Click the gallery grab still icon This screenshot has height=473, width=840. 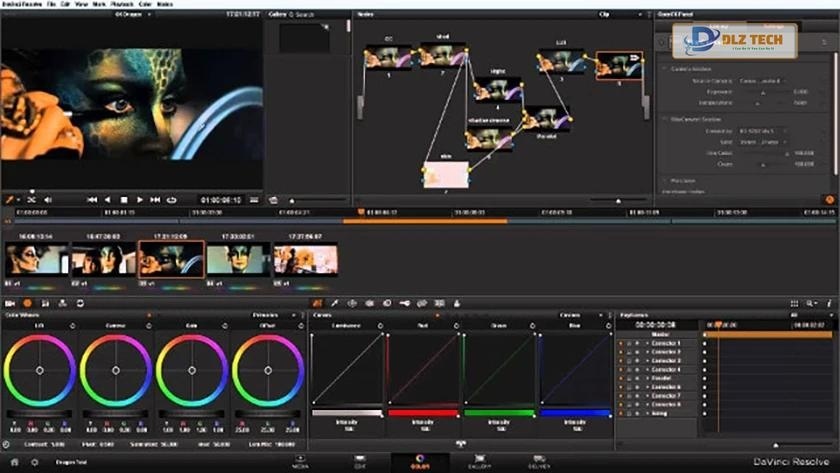click(x=273, y=200)
